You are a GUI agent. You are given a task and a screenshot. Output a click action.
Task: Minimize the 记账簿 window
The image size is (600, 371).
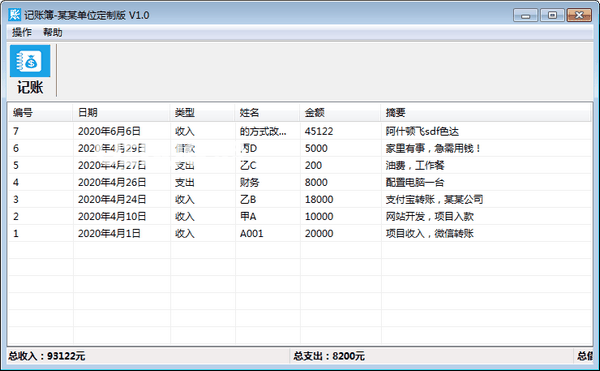(x=525, y=15)
